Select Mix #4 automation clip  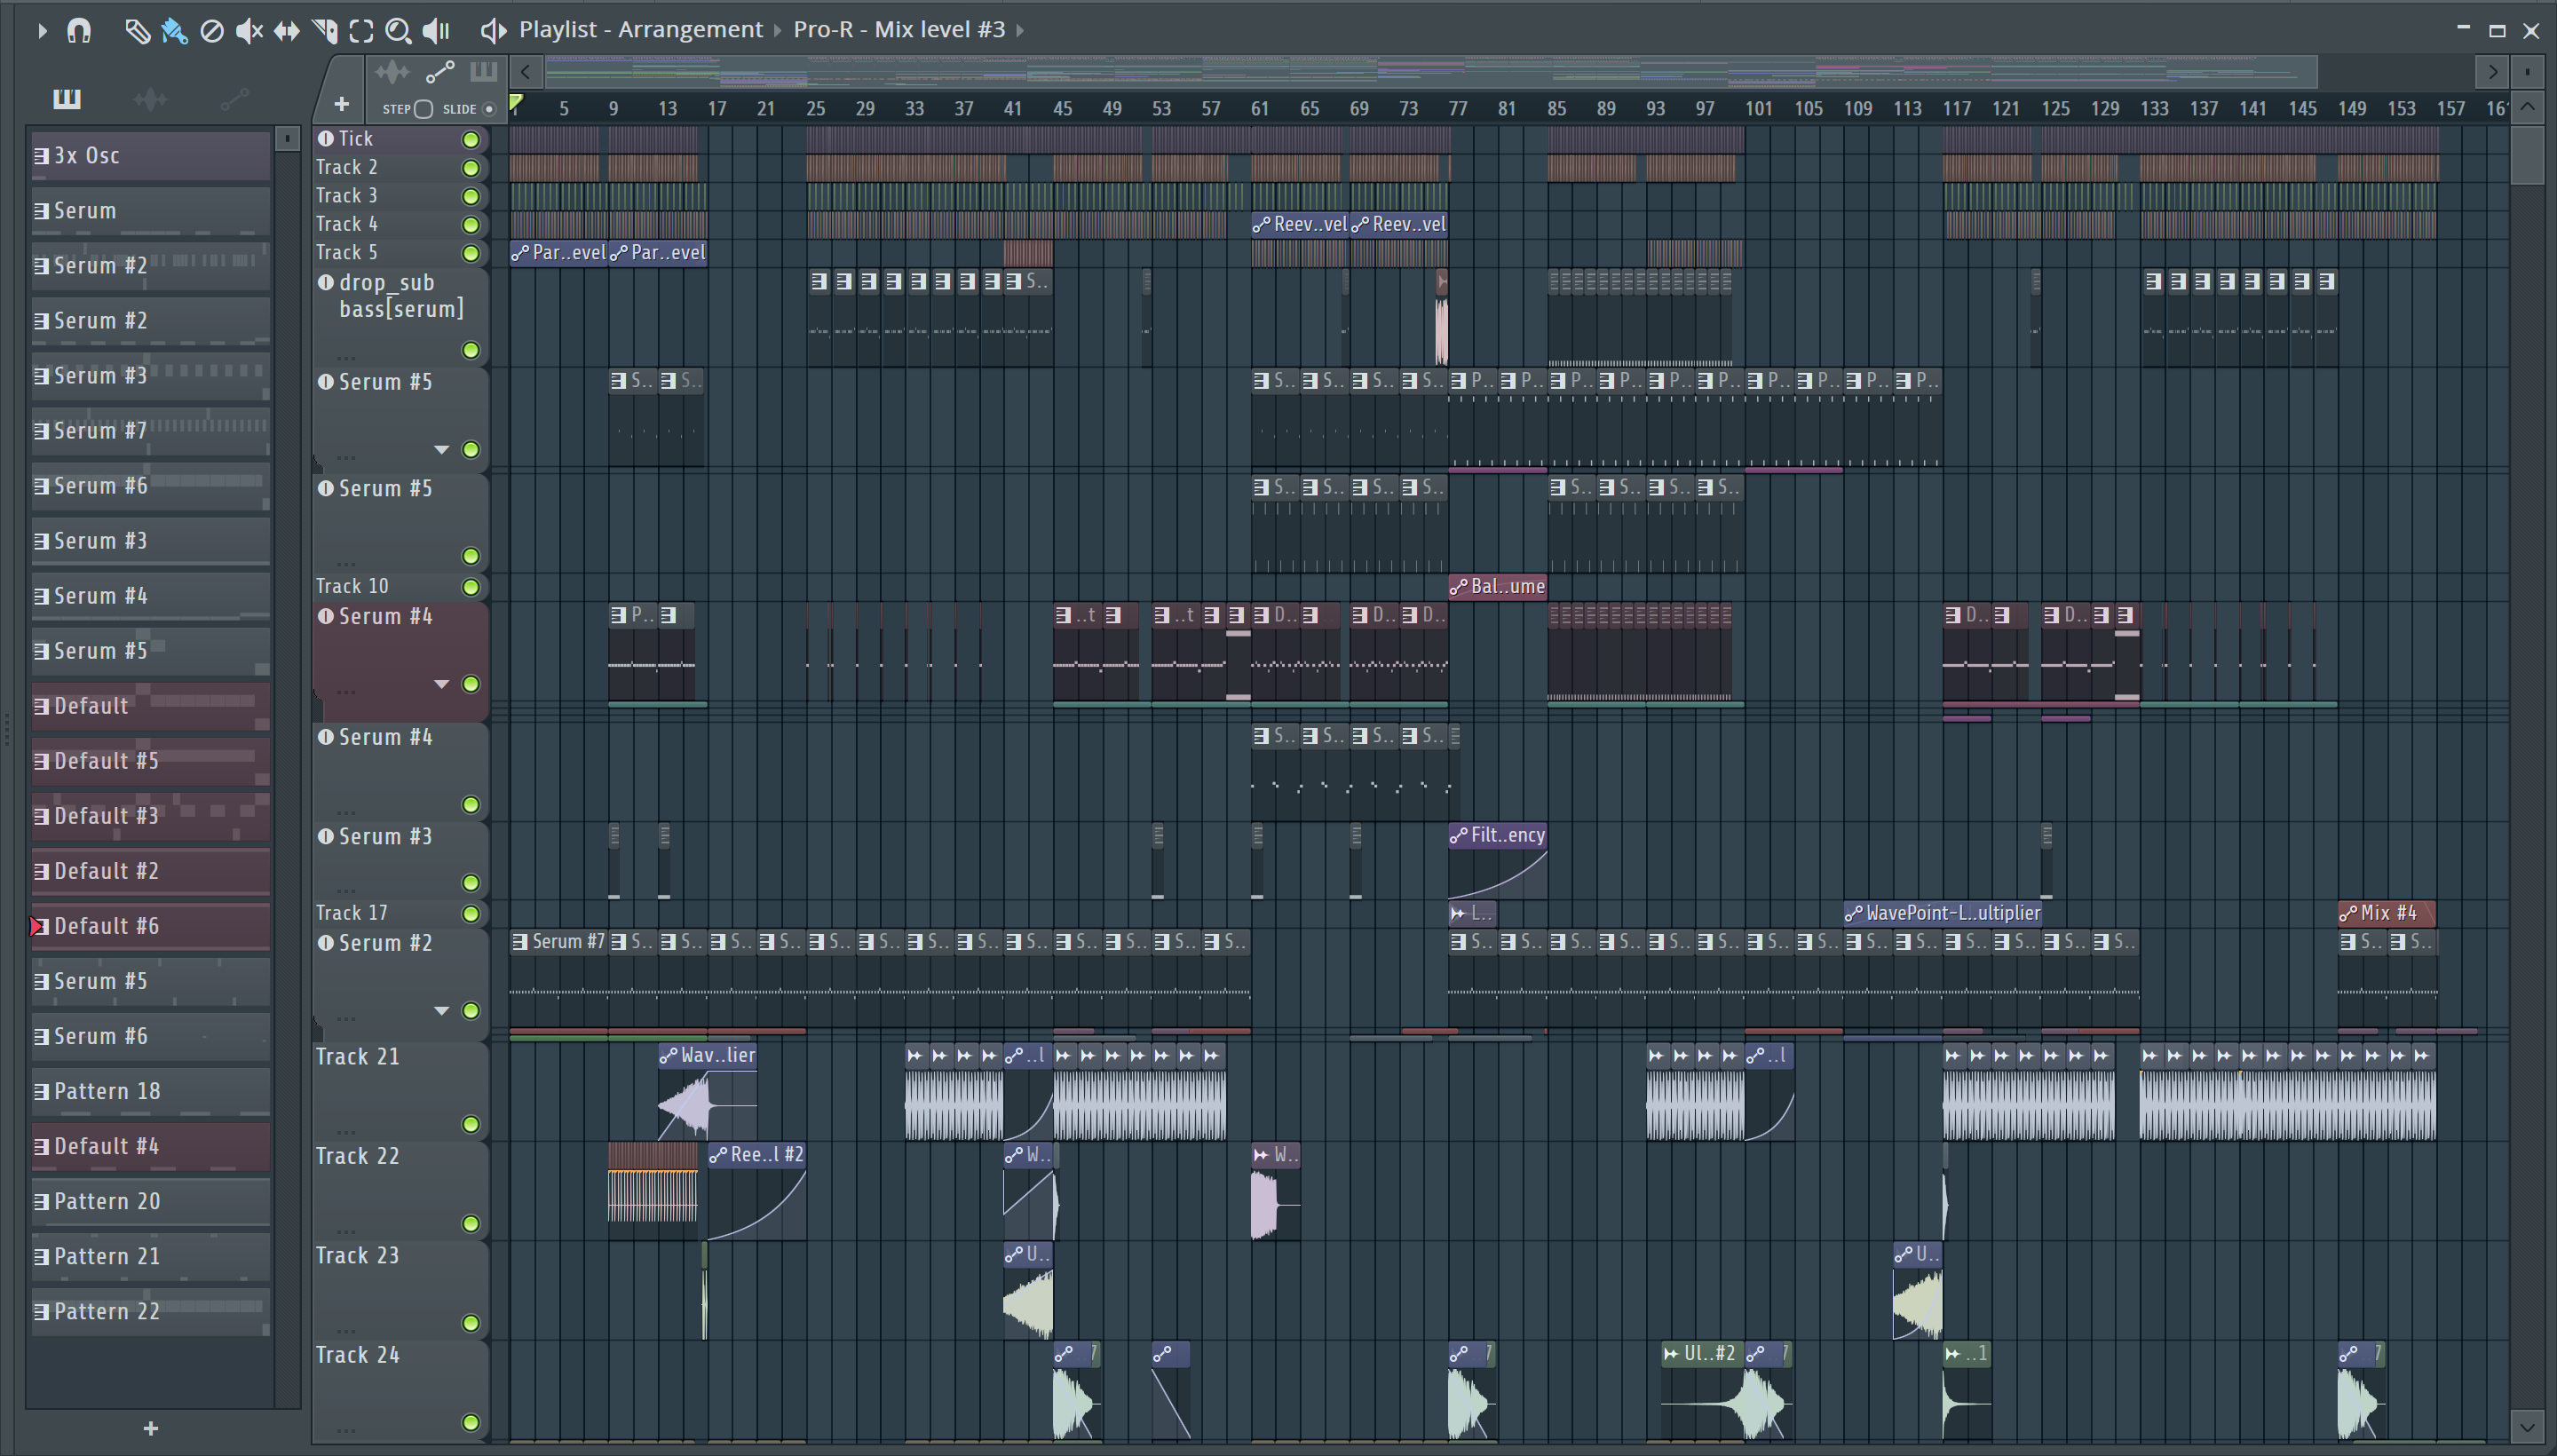[x=2386, y=913]
